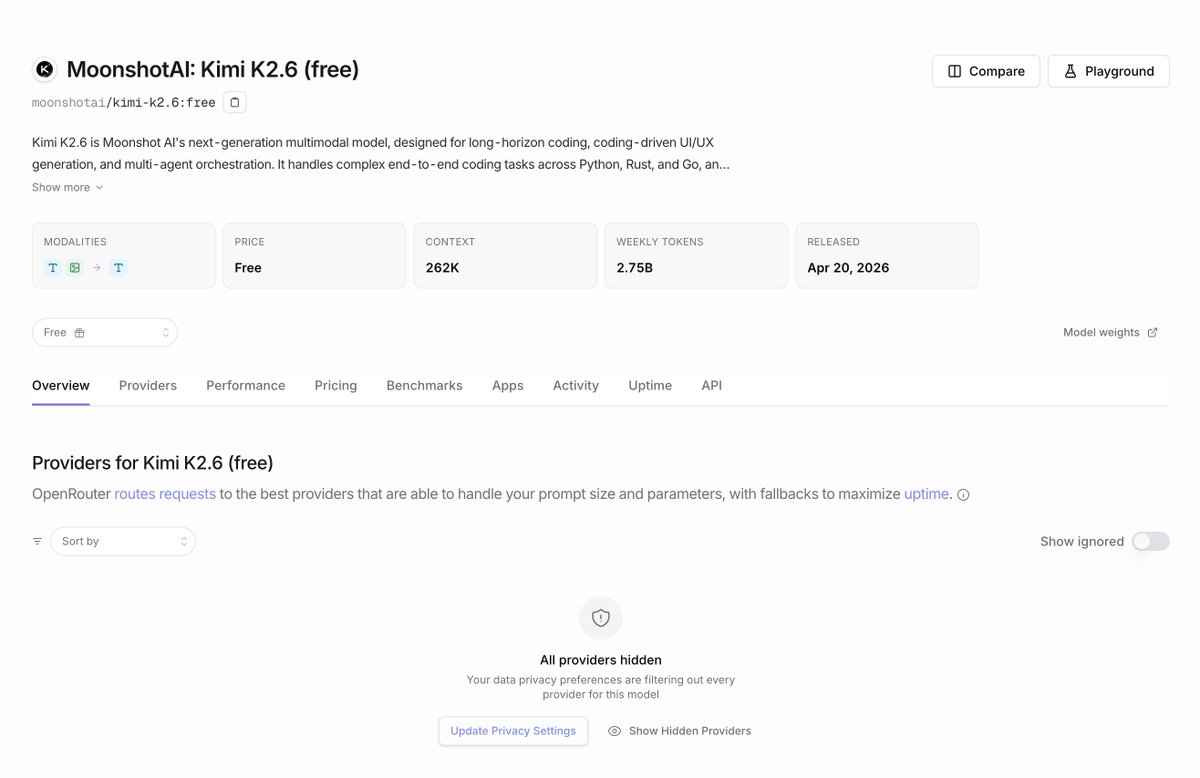The height and width of the screenshot is (778, 1200).
Task: Click the shield warning icon
Action: point(600,618)
